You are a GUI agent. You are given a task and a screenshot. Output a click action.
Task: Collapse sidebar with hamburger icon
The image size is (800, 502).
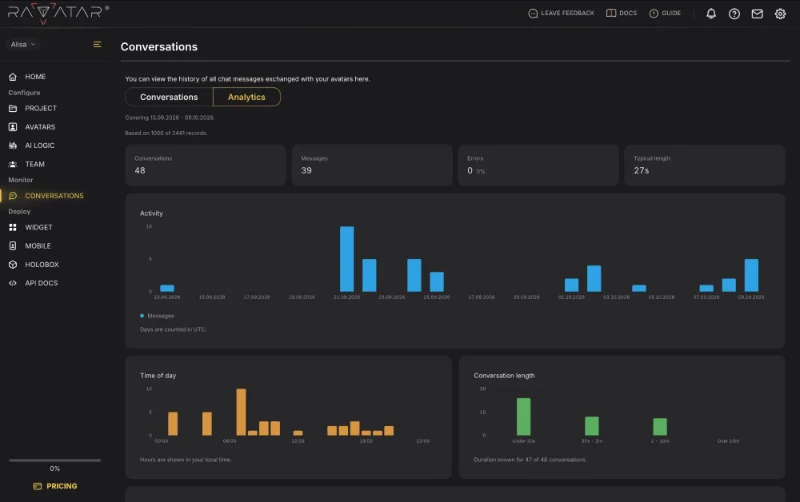97,44
